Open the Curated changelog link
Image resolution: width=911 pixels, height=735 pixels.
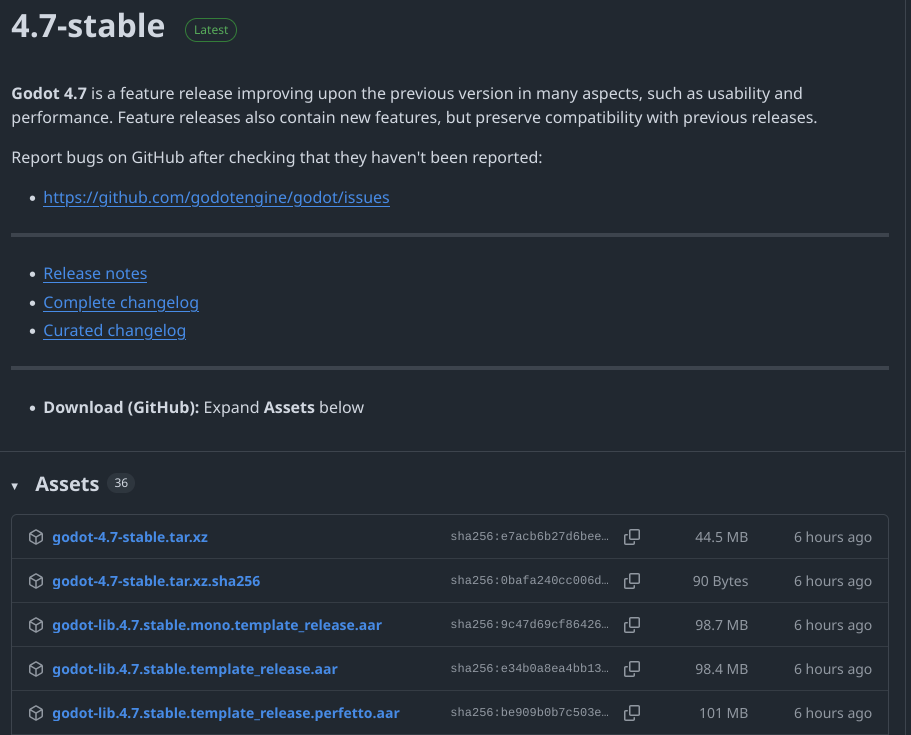(114, 330)
